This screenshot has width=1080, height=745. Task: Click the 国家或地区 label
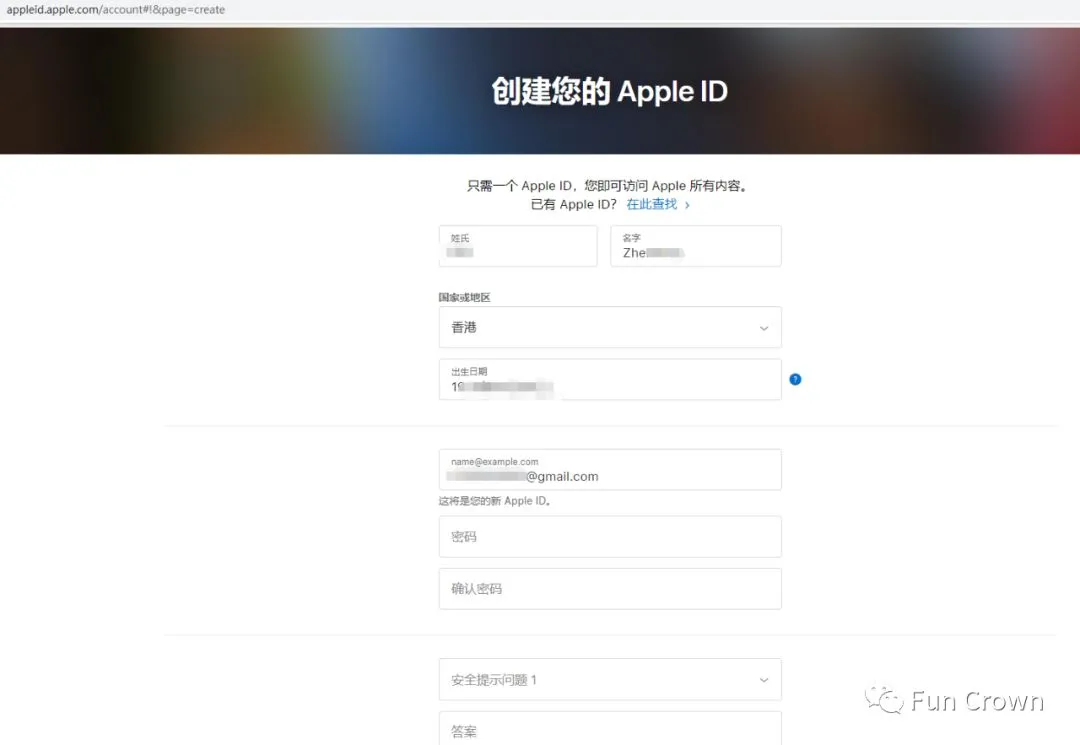point(464,297)
